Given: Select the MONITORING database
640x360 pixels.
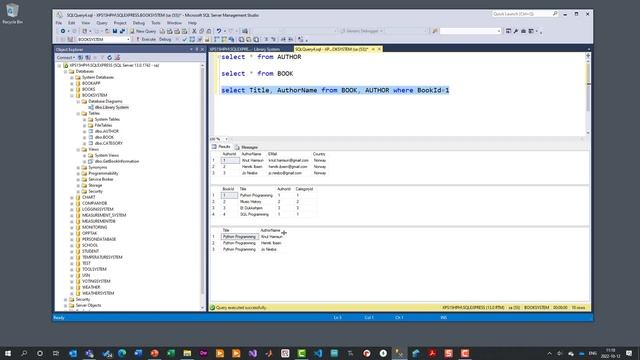Looking at the screenshot, I should [94, 227].
